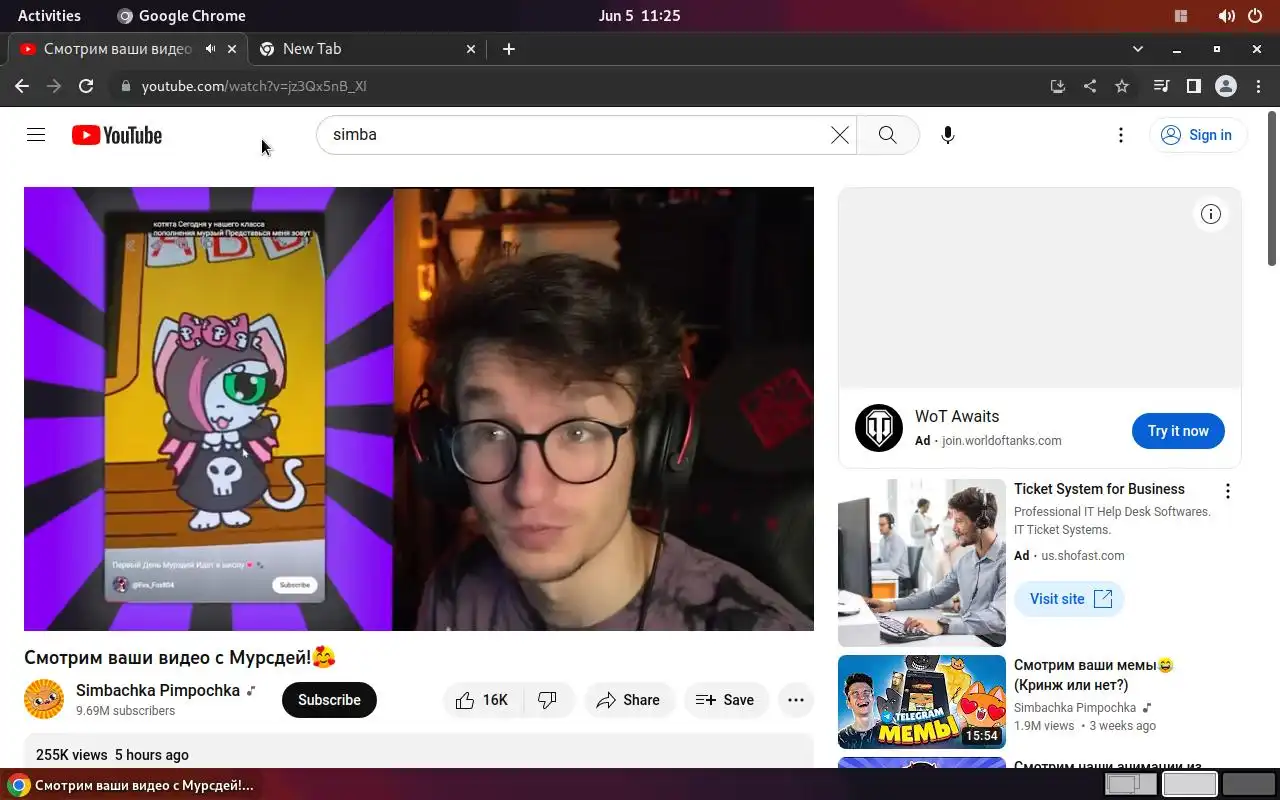Image resolution: width=1280 pixels, height=800 pixels.
Task: Open a new tab with plus
Action: coord(508,48)
